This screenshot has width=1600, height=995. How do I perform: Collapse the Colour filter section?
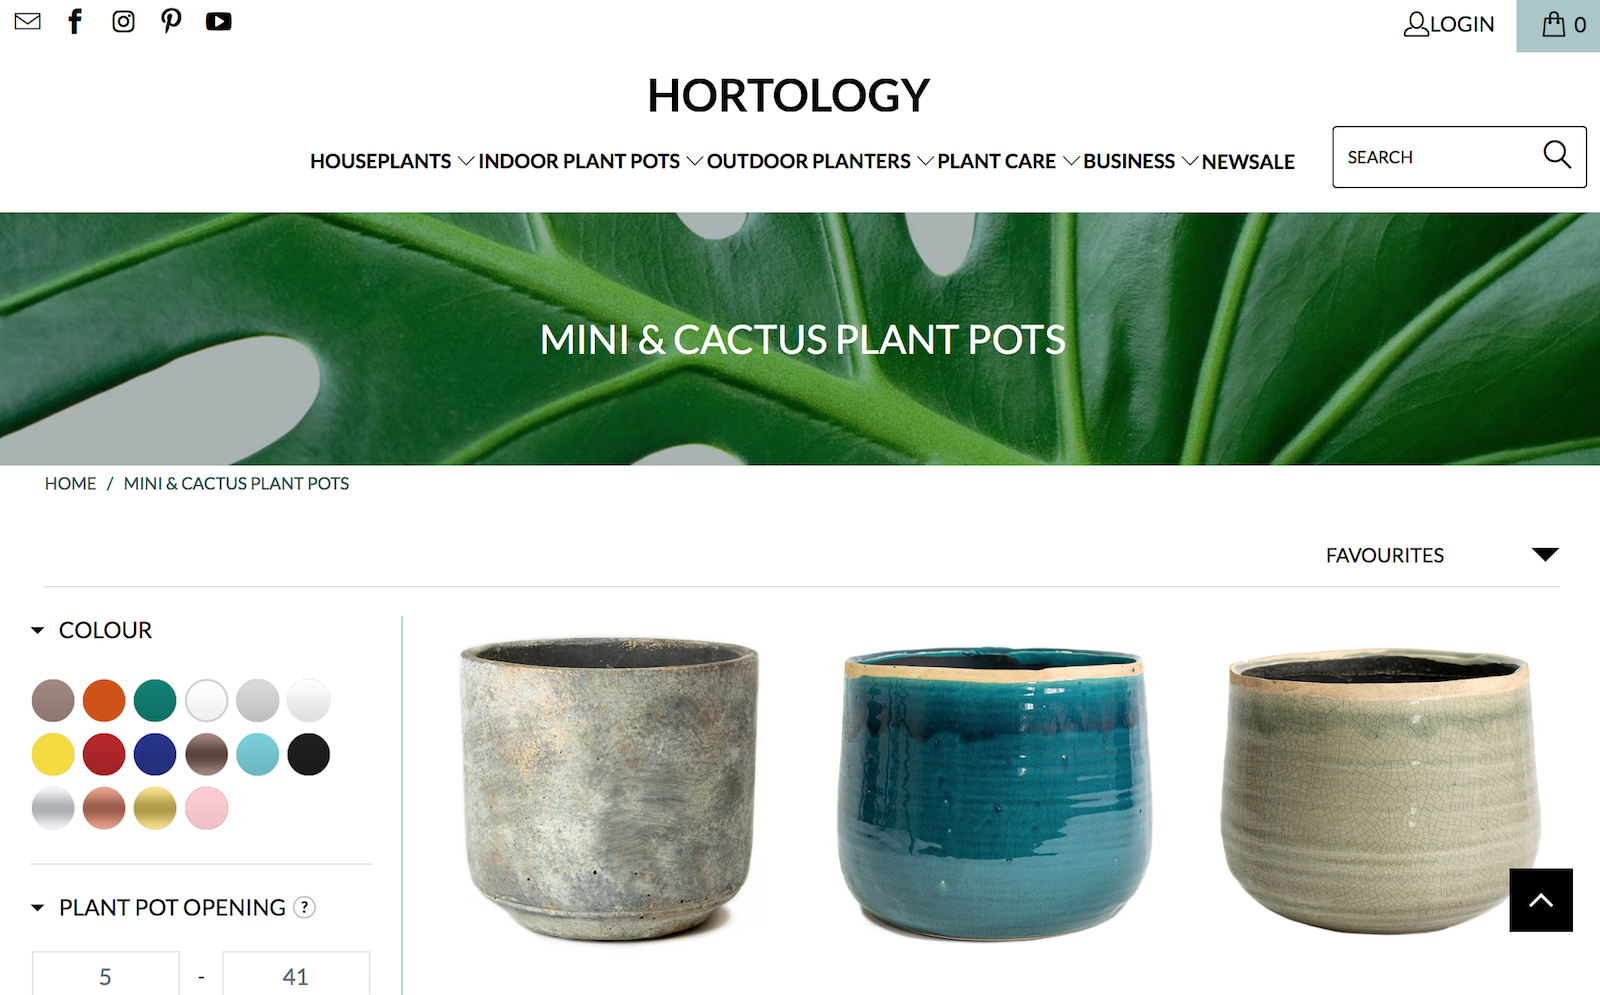point(92,630)
